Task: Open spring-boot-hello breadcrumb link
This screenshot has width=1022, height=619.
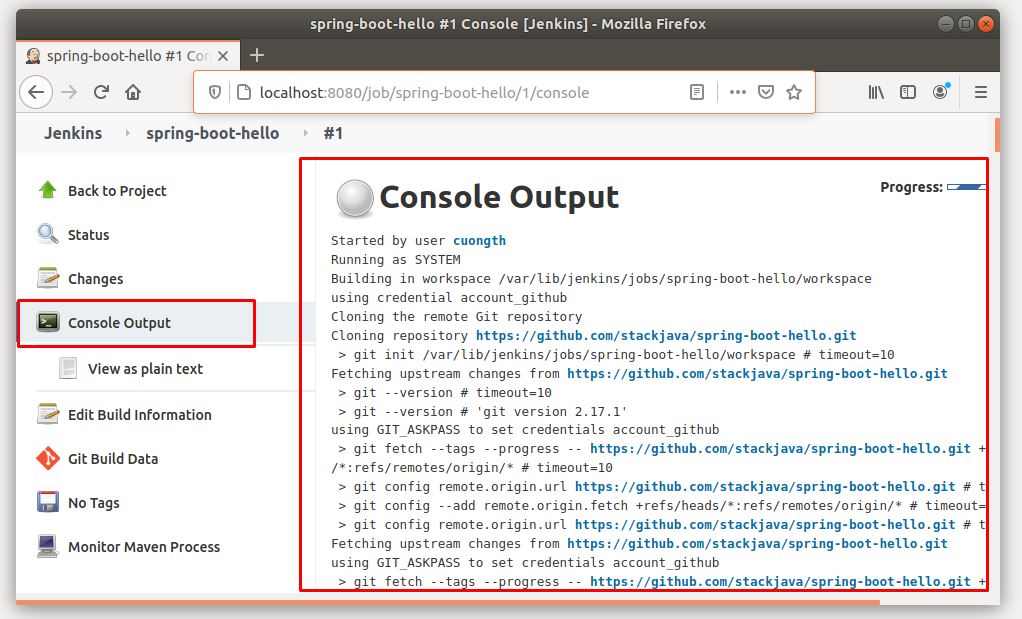Action: pos(212,134)
